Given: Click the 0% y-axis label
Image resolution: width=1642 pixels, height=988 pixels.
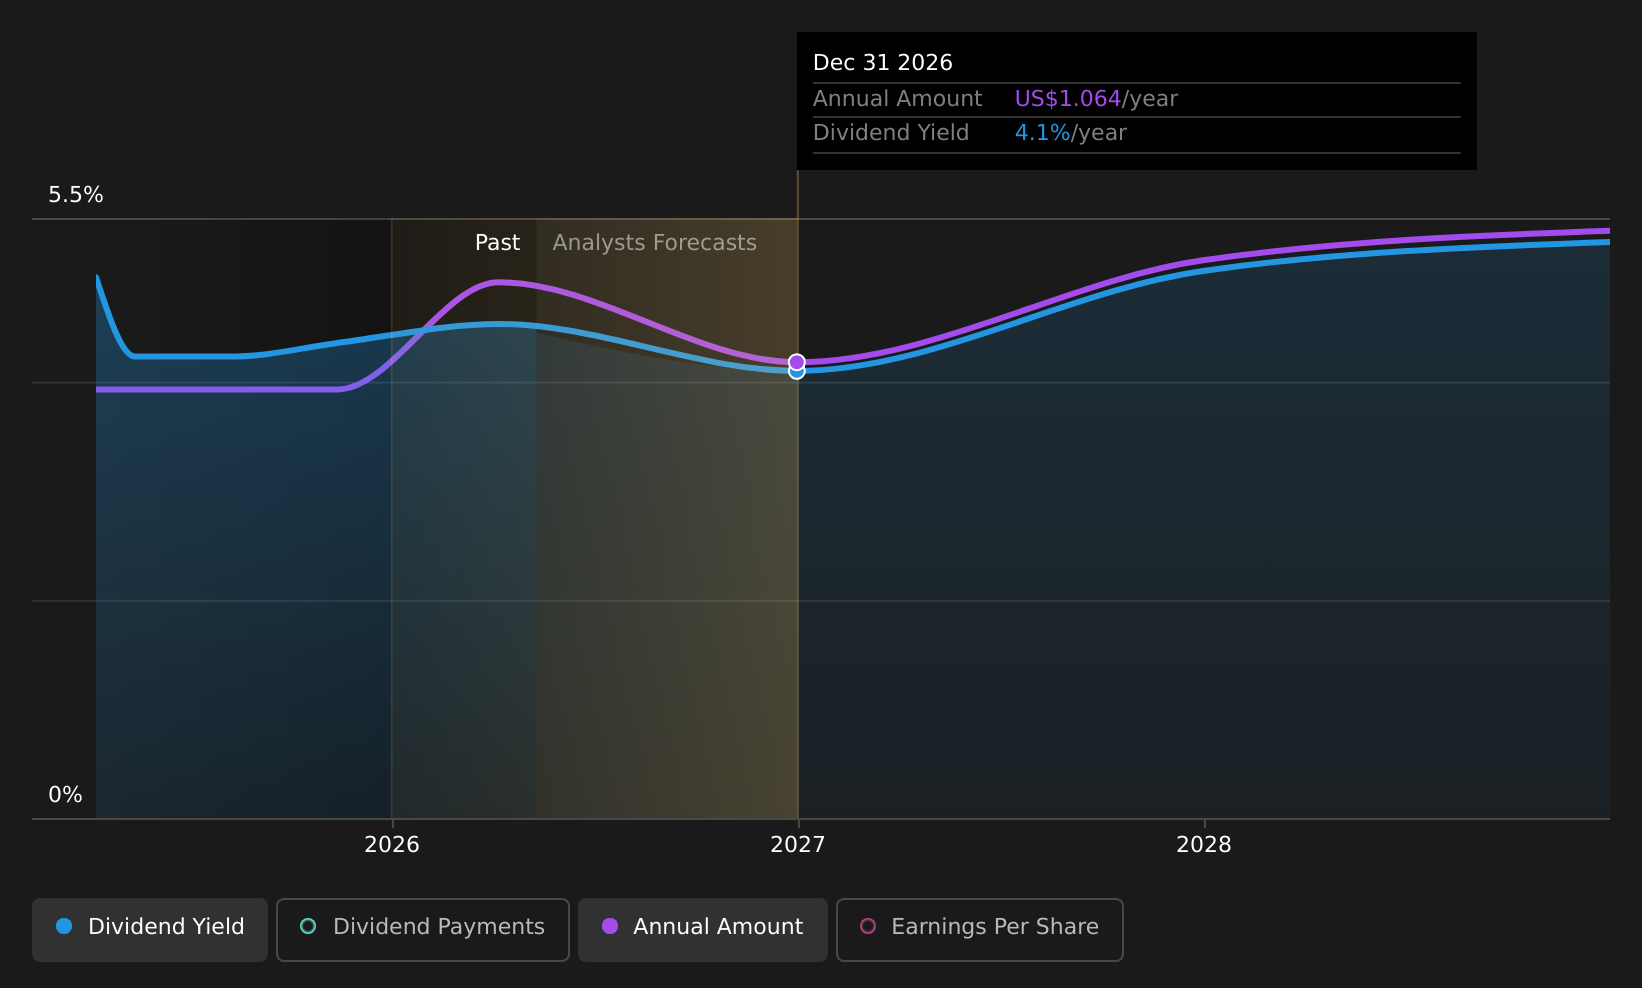Looking at the screenshot, I should (65, 795).
